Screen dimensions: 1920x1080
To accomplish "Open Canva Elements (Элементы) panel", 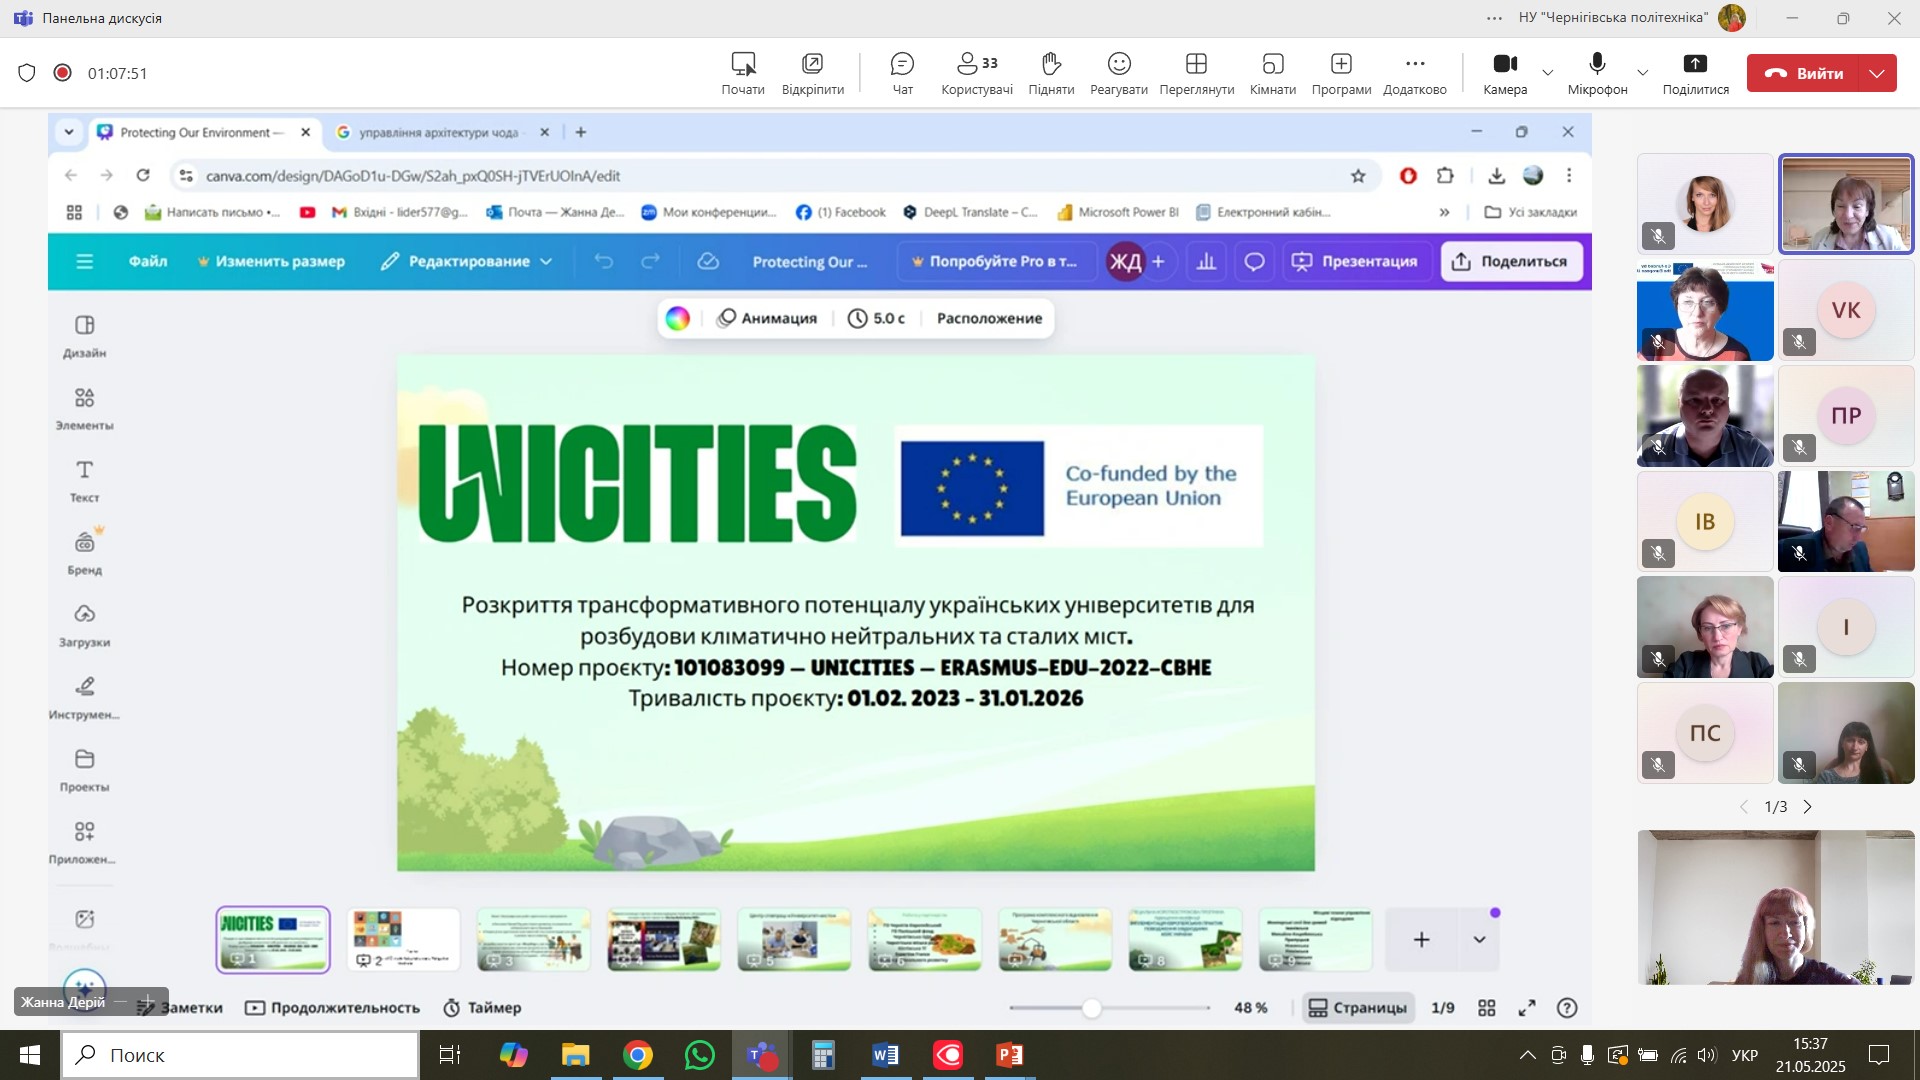I will pyautogui.click(x=84, y=408).
